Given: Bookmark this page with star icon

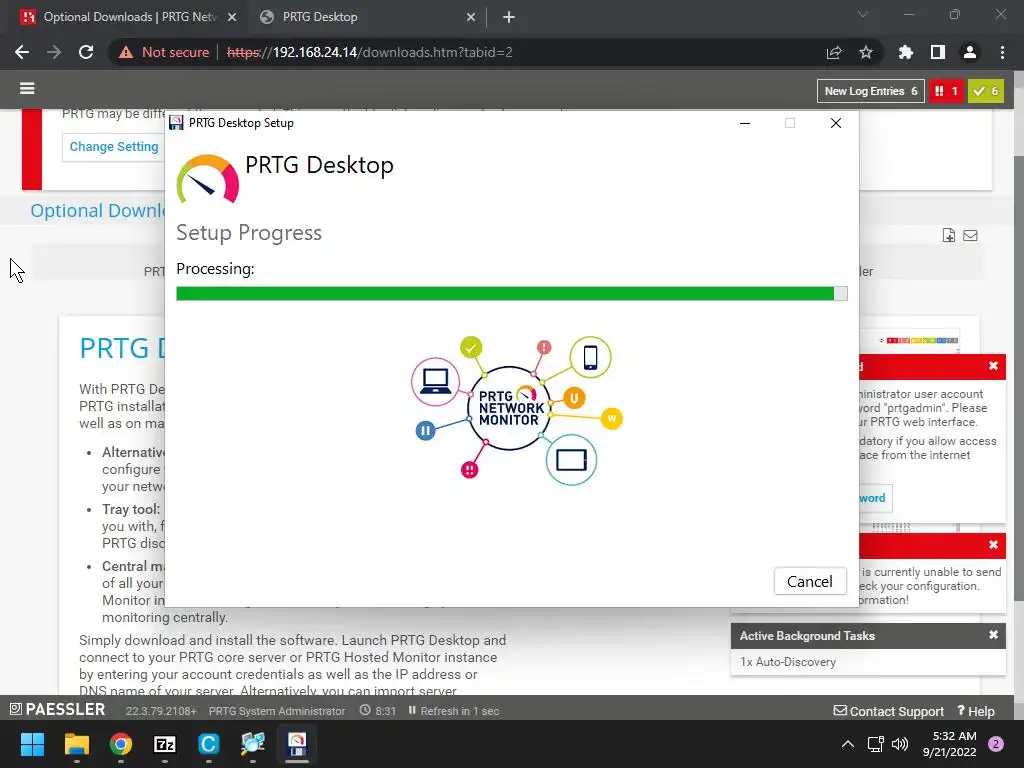Looking at the screenshot, I should point(866,52).
